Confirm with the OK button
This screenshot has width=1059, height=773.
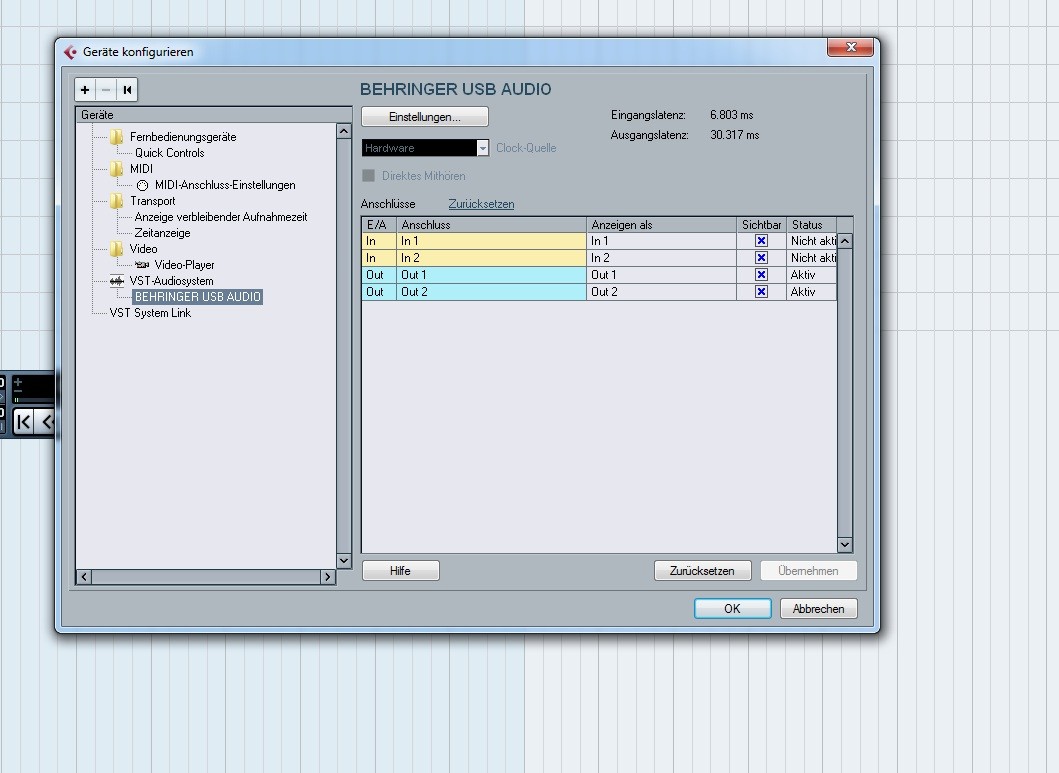[733, 609]
